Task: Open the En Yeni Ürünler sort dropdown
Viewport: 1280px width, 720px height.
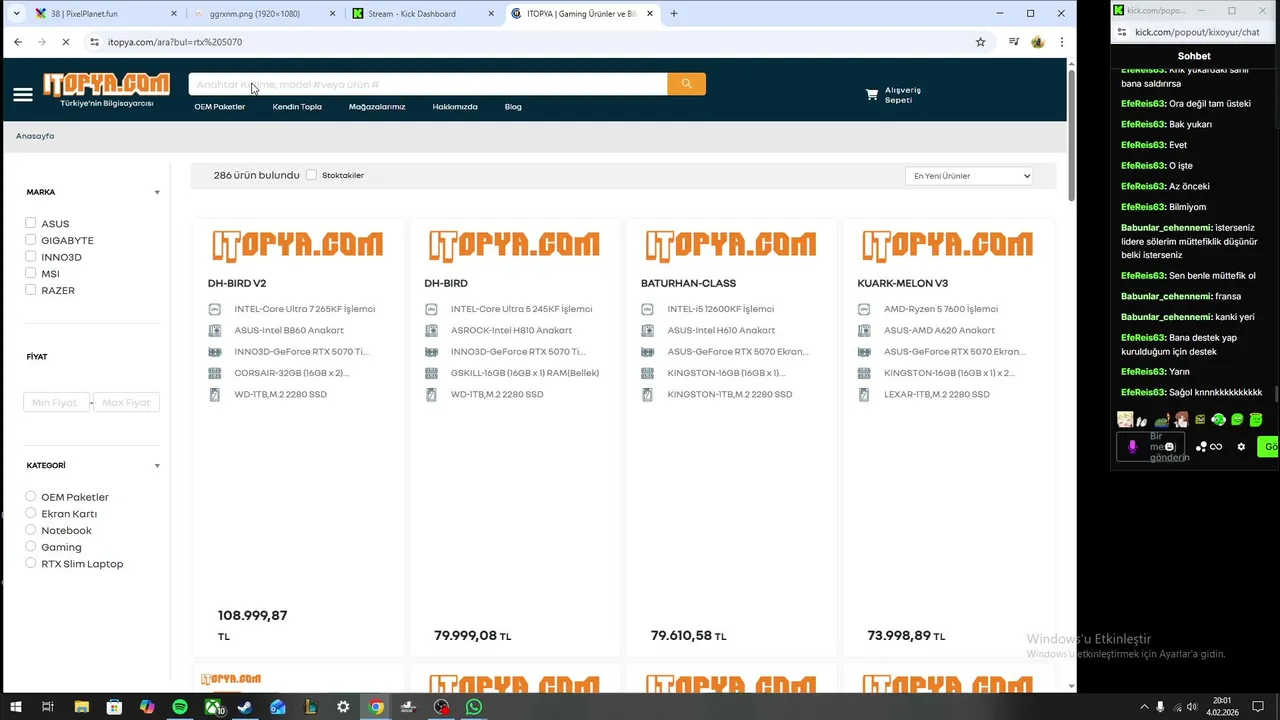Action: point(968,176)
